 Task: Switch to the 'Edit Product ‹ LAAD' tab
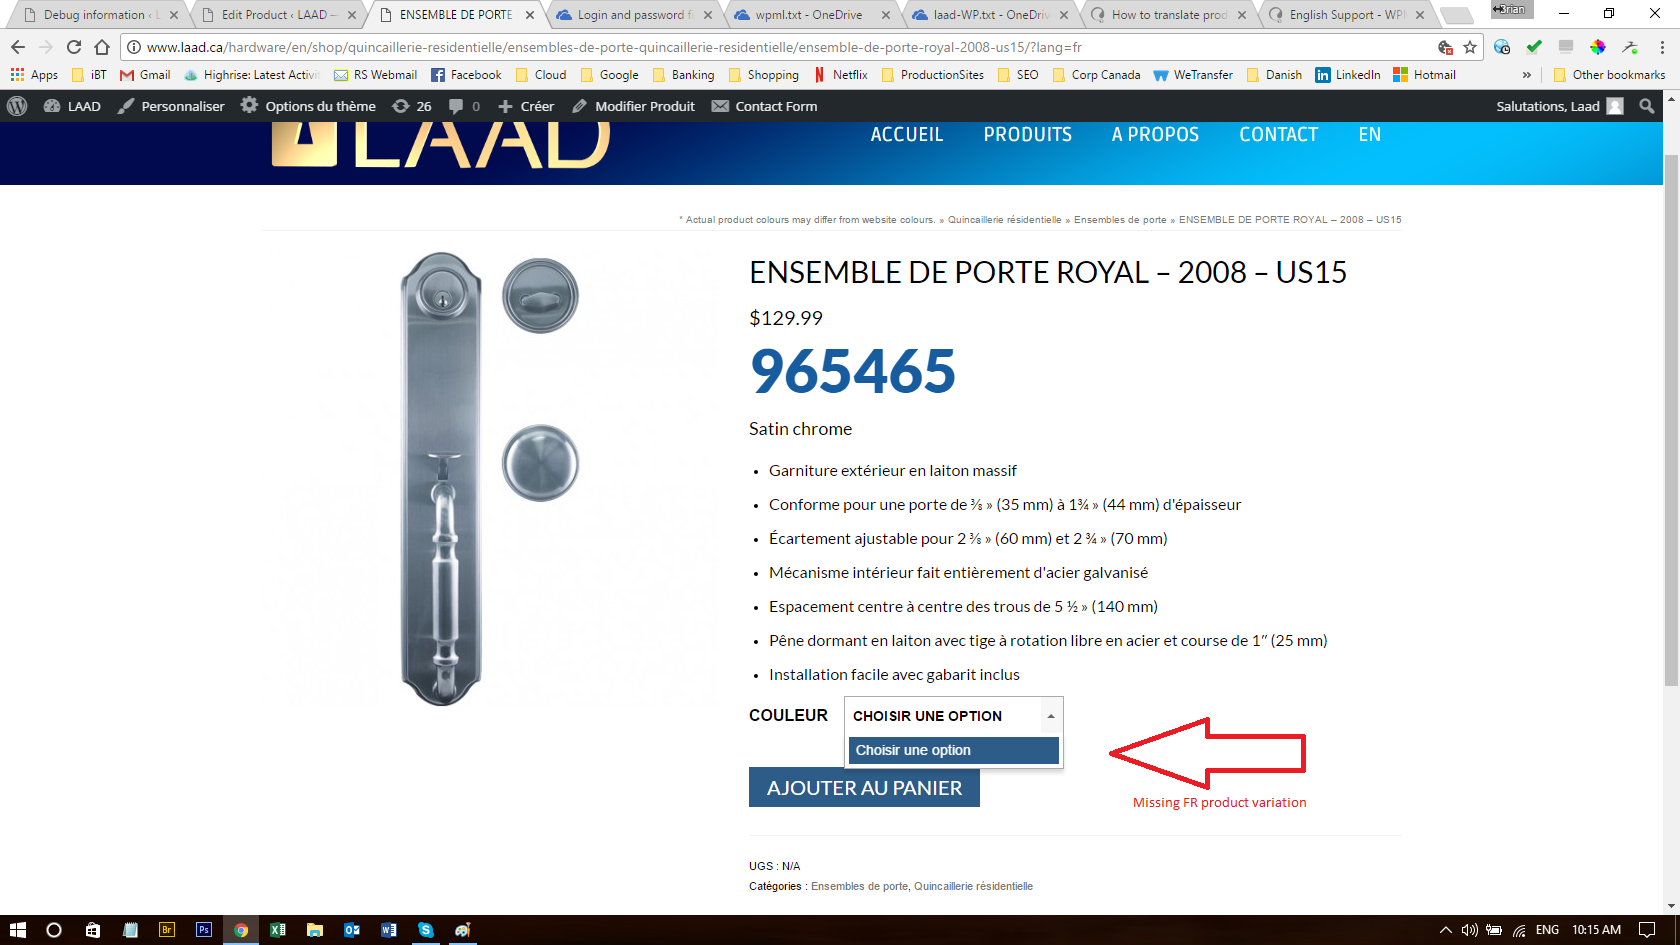pyautogui.click(x=277, y=15)
